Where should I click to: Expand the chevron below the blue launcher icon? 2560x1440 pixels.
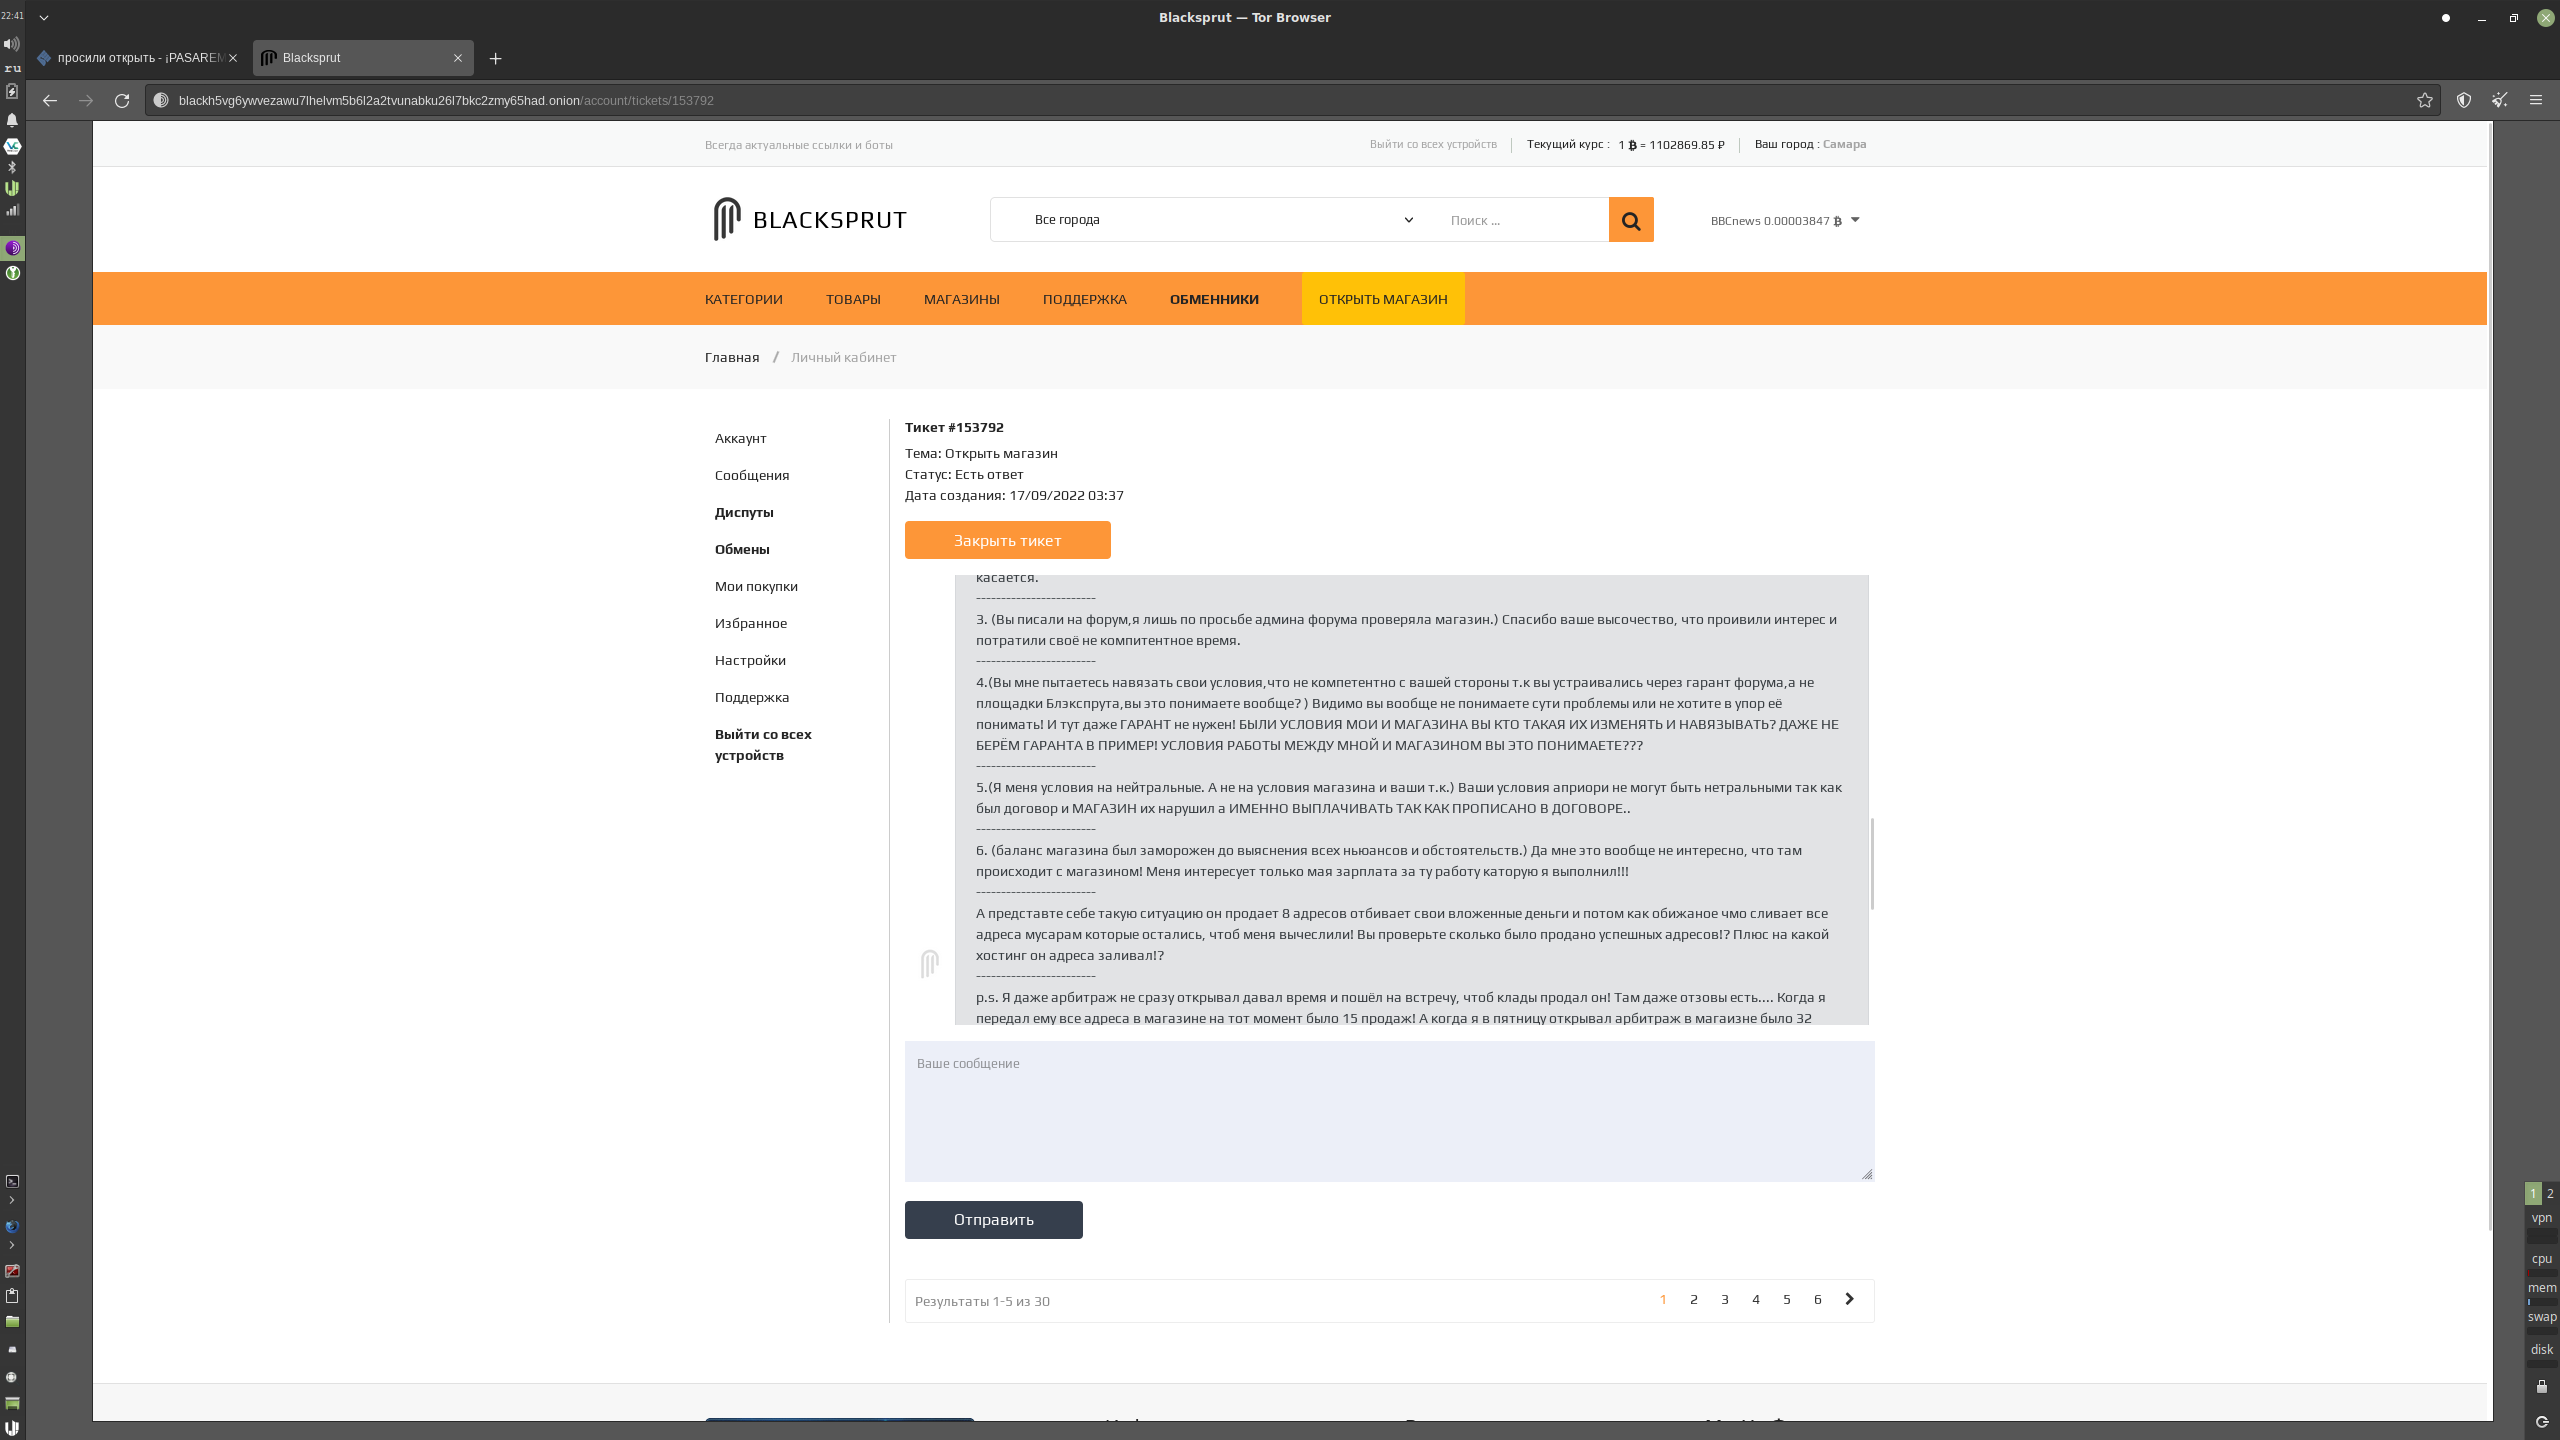[12, 1245]
